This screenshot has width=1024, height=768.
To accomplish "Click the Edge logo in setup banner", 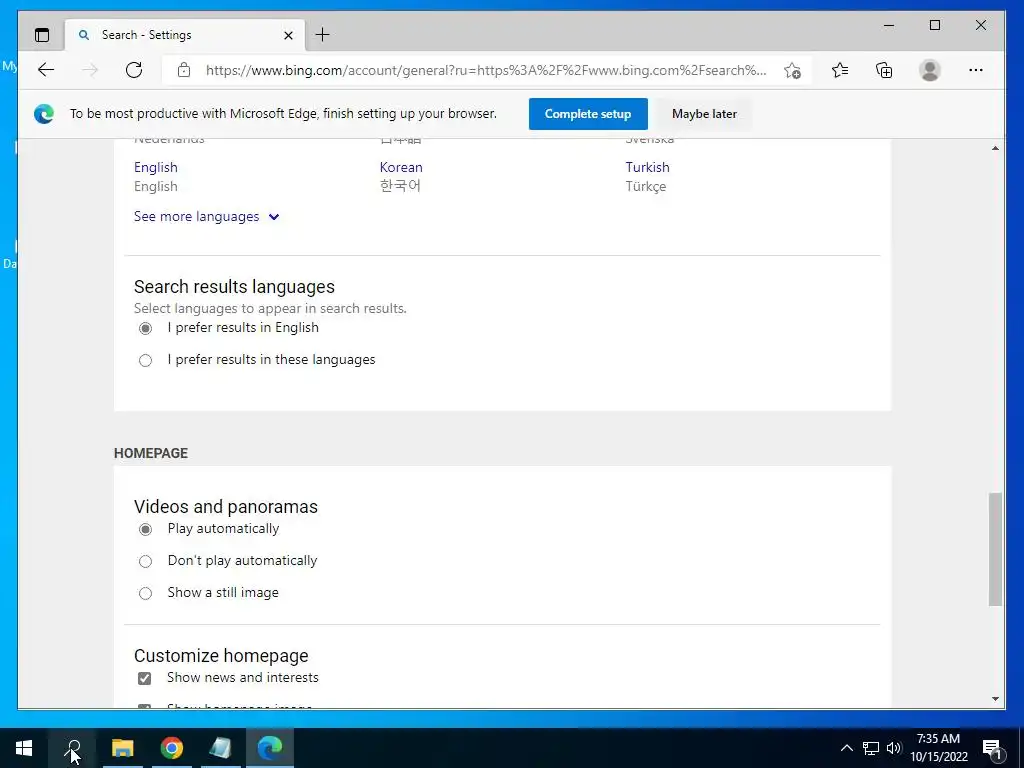I will (x=44, y=114).
